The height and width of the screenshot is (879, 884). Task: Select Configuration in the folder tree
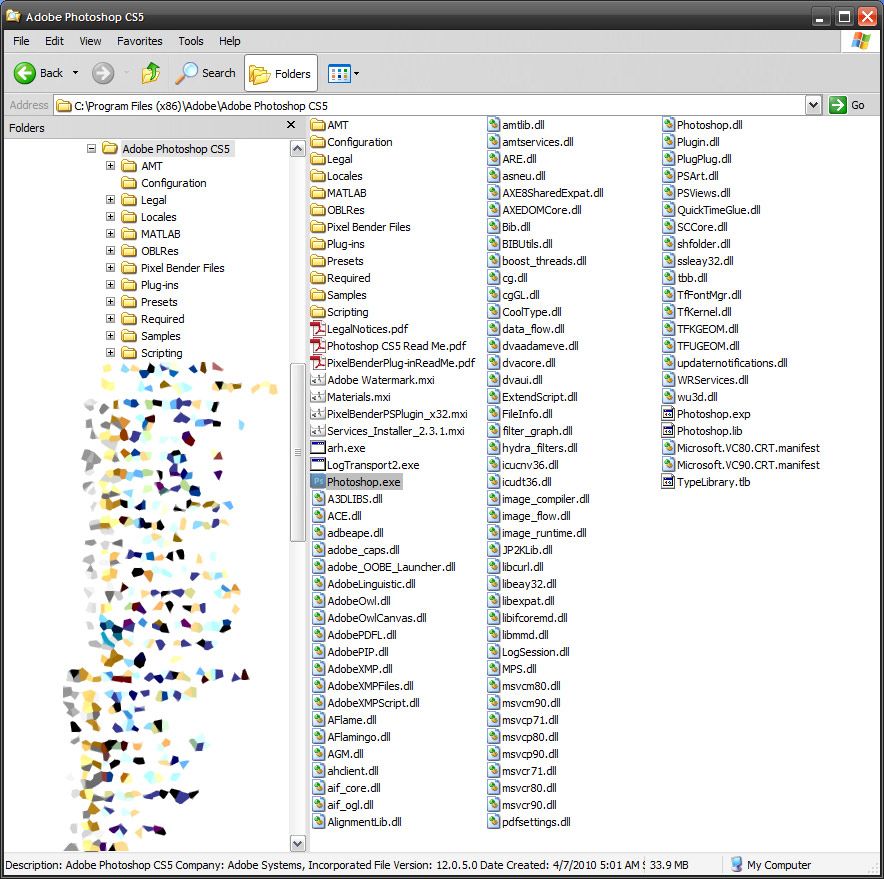click(173, 183)
